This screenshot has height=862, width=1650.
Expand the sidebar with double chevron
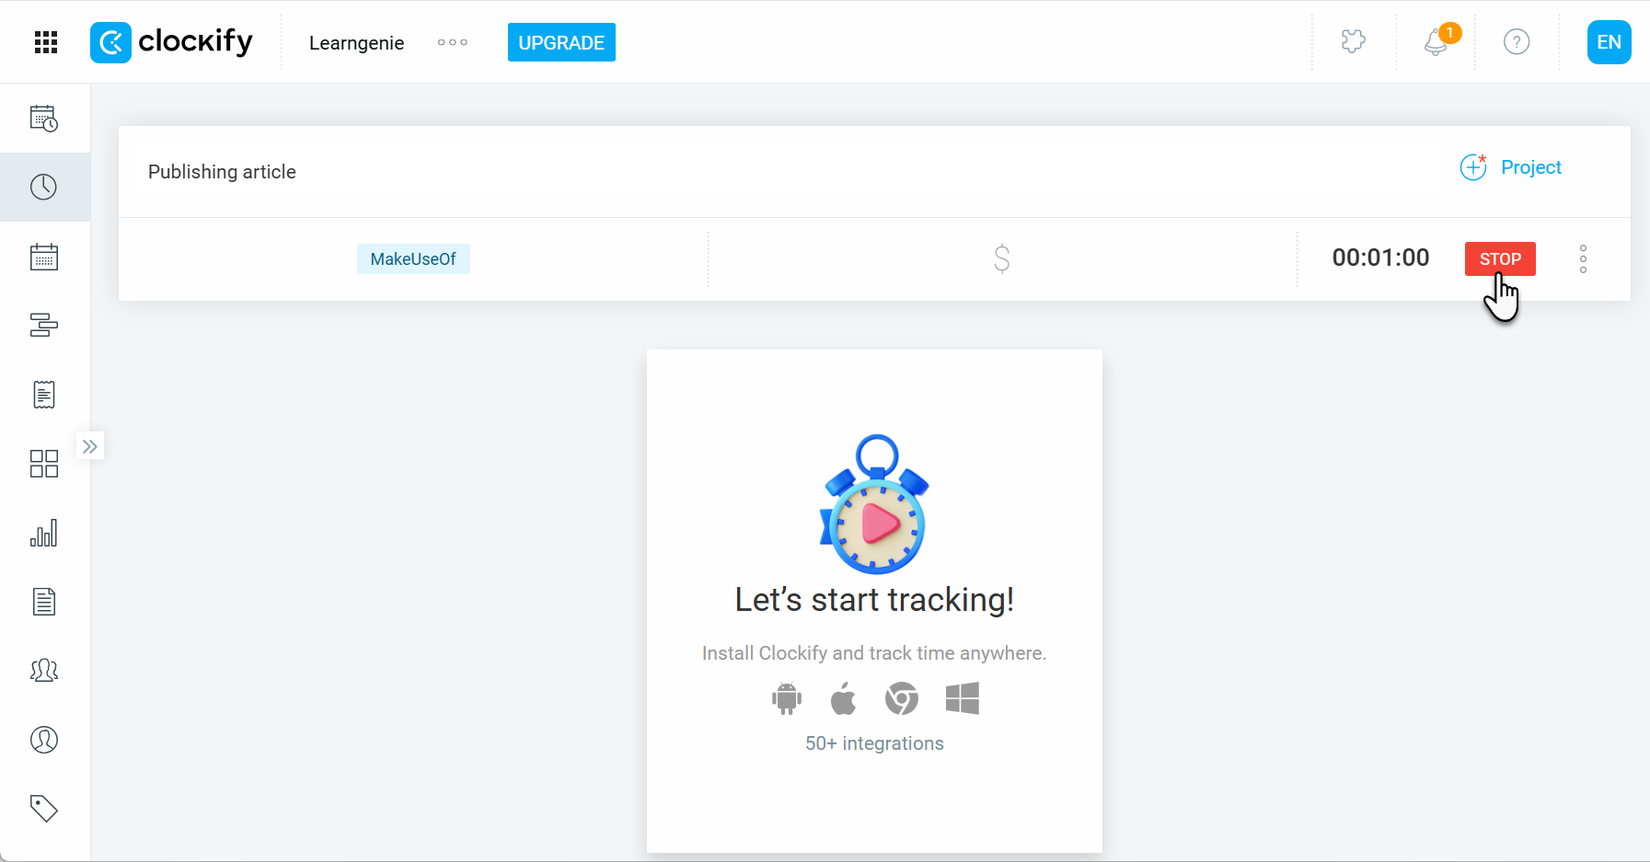tap(90, 446)
